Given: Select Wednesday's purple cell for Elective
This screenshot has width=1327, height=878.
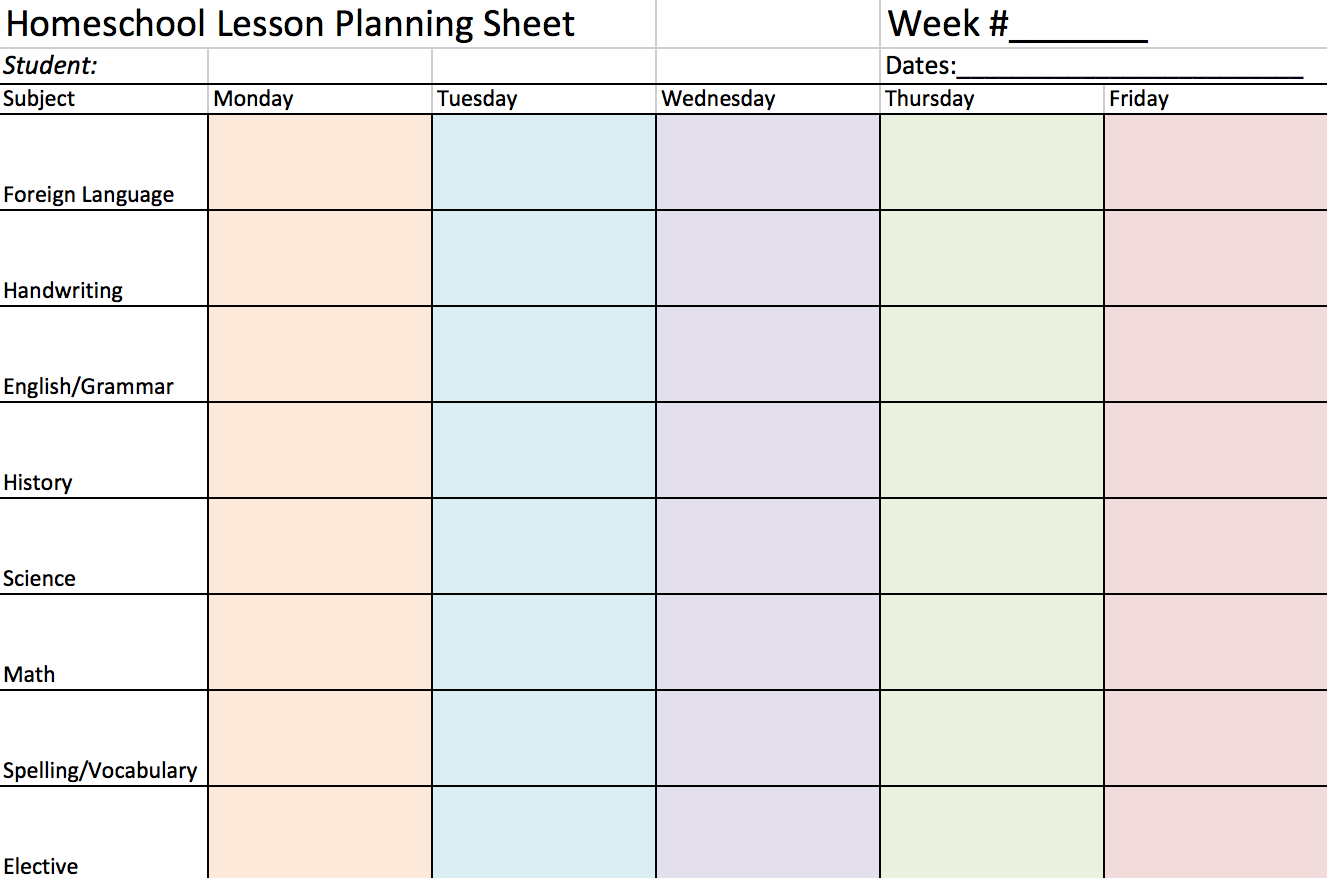Looking at the screenshot, I should [768, 832].
